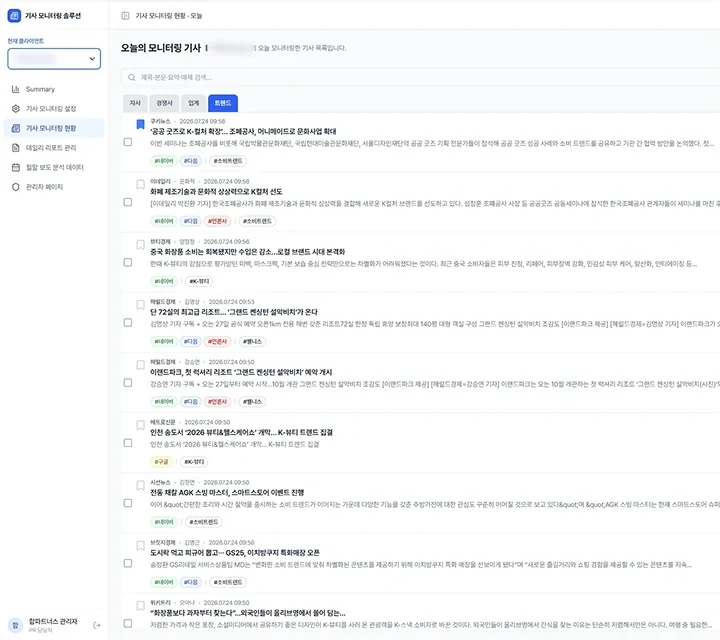This screenshot has height=640, width=720.
Task: Click #다음 tag on '이랜드파크' article
Action: [x=191, y=402]
